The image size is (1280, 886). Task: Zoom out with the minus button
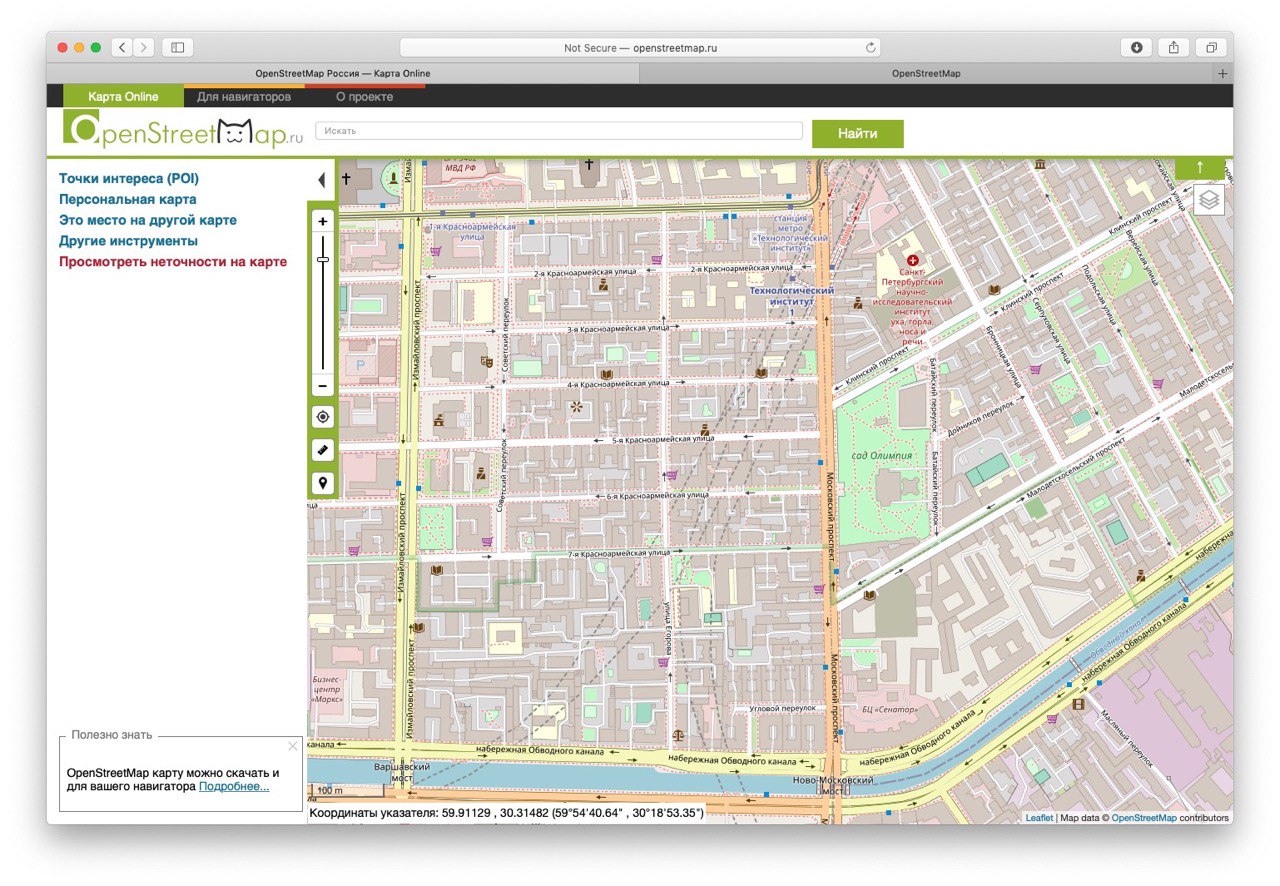click(322, 385)
